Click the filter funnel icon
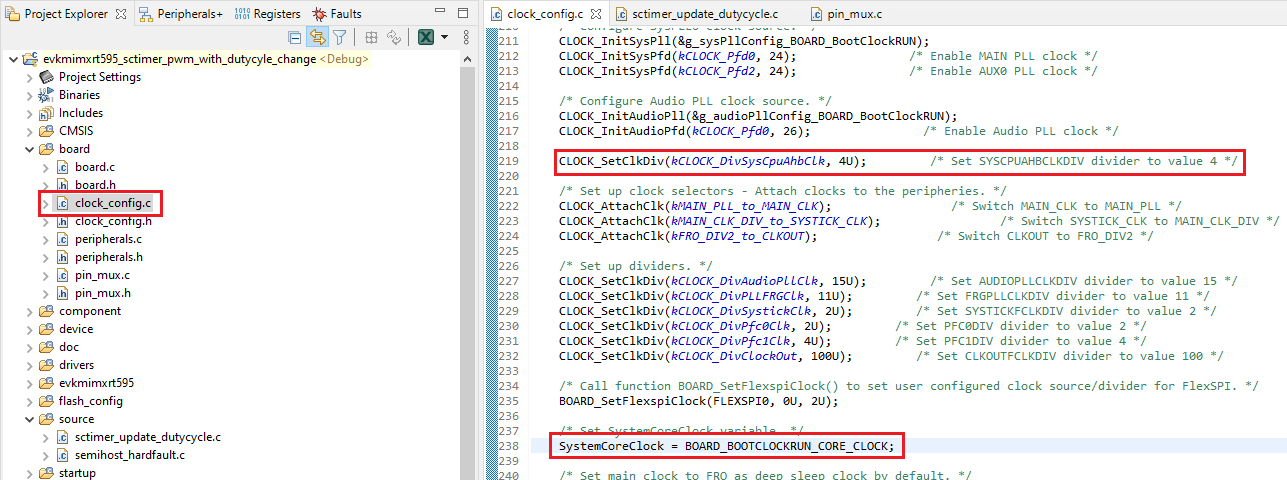The image size is (1287, 480). point(340,37)
